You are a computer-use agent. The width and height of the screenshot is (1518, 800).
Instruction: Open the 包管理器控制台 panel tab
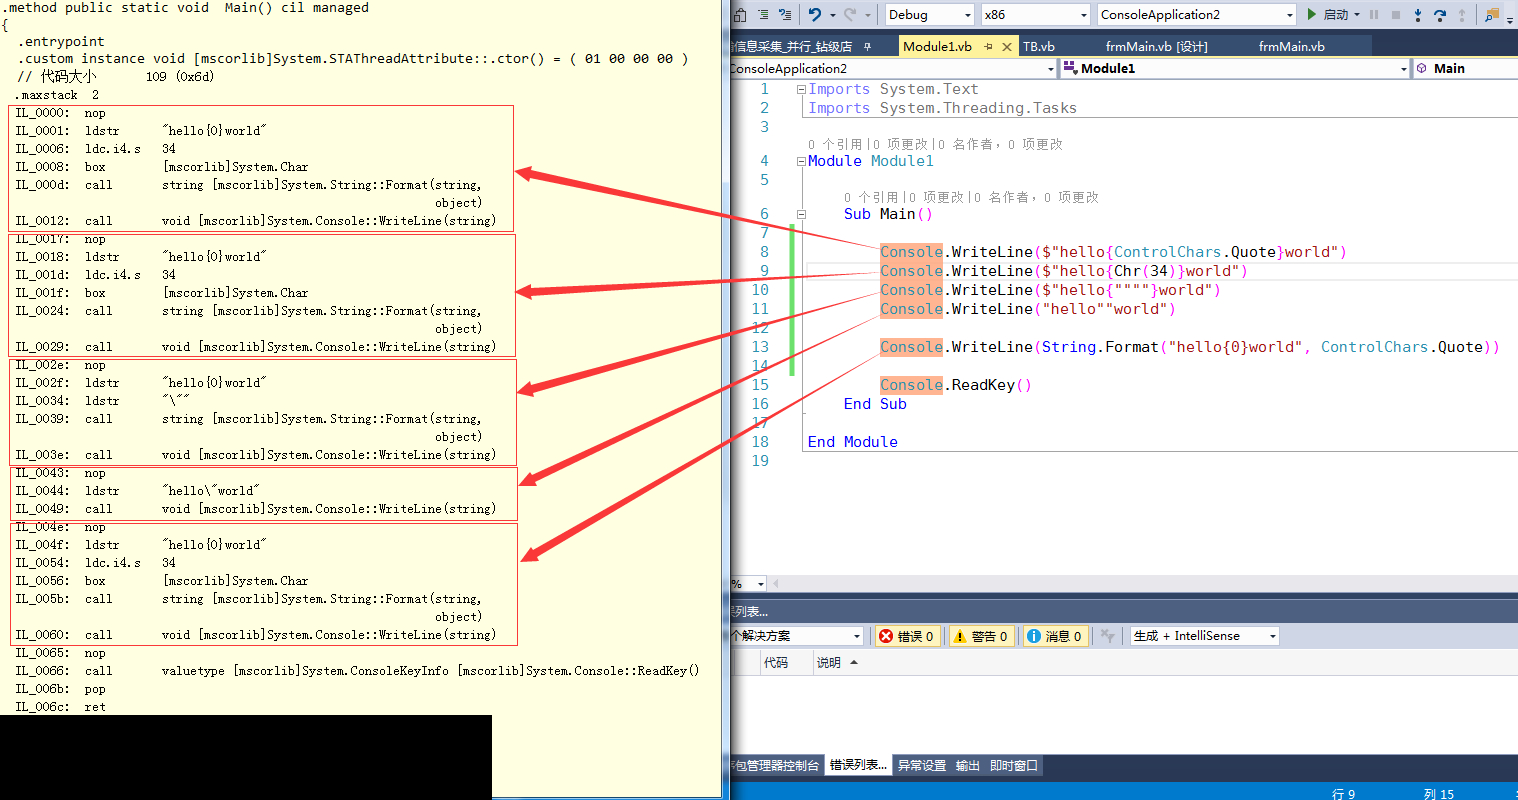775,766
